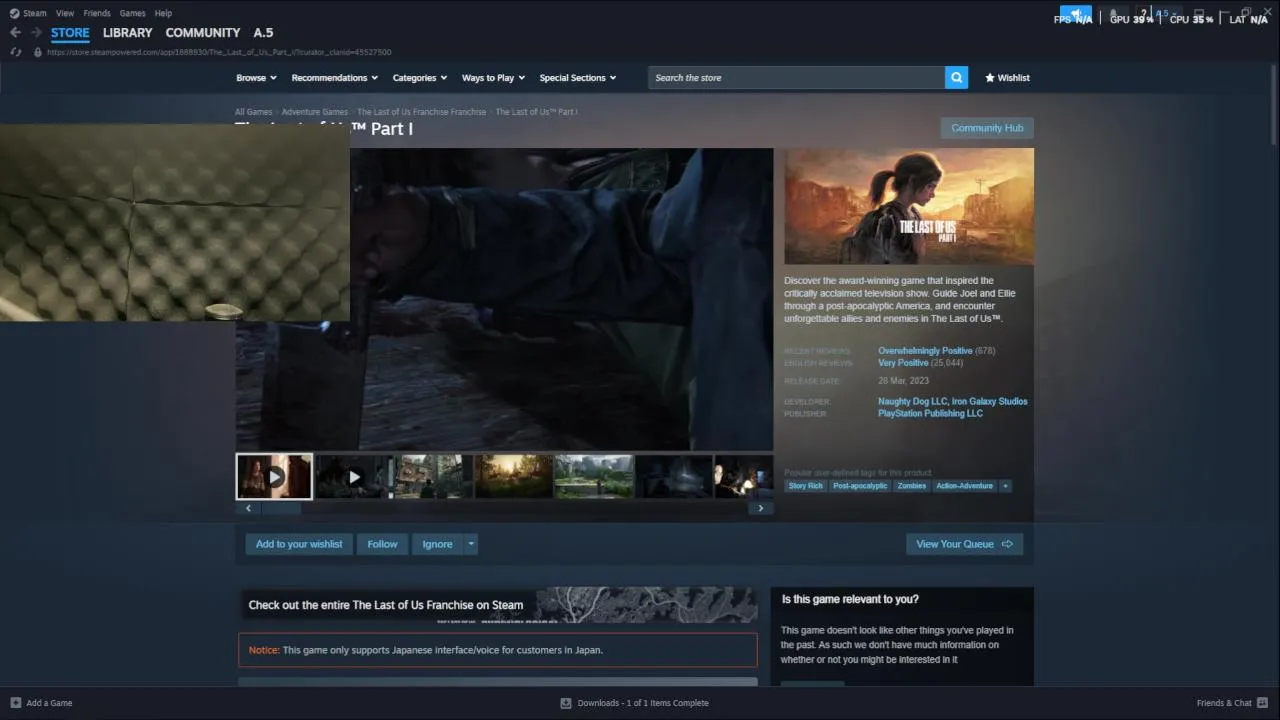
Task: Click Naughty Dog LLC developer link
Action: coord(912,402)
